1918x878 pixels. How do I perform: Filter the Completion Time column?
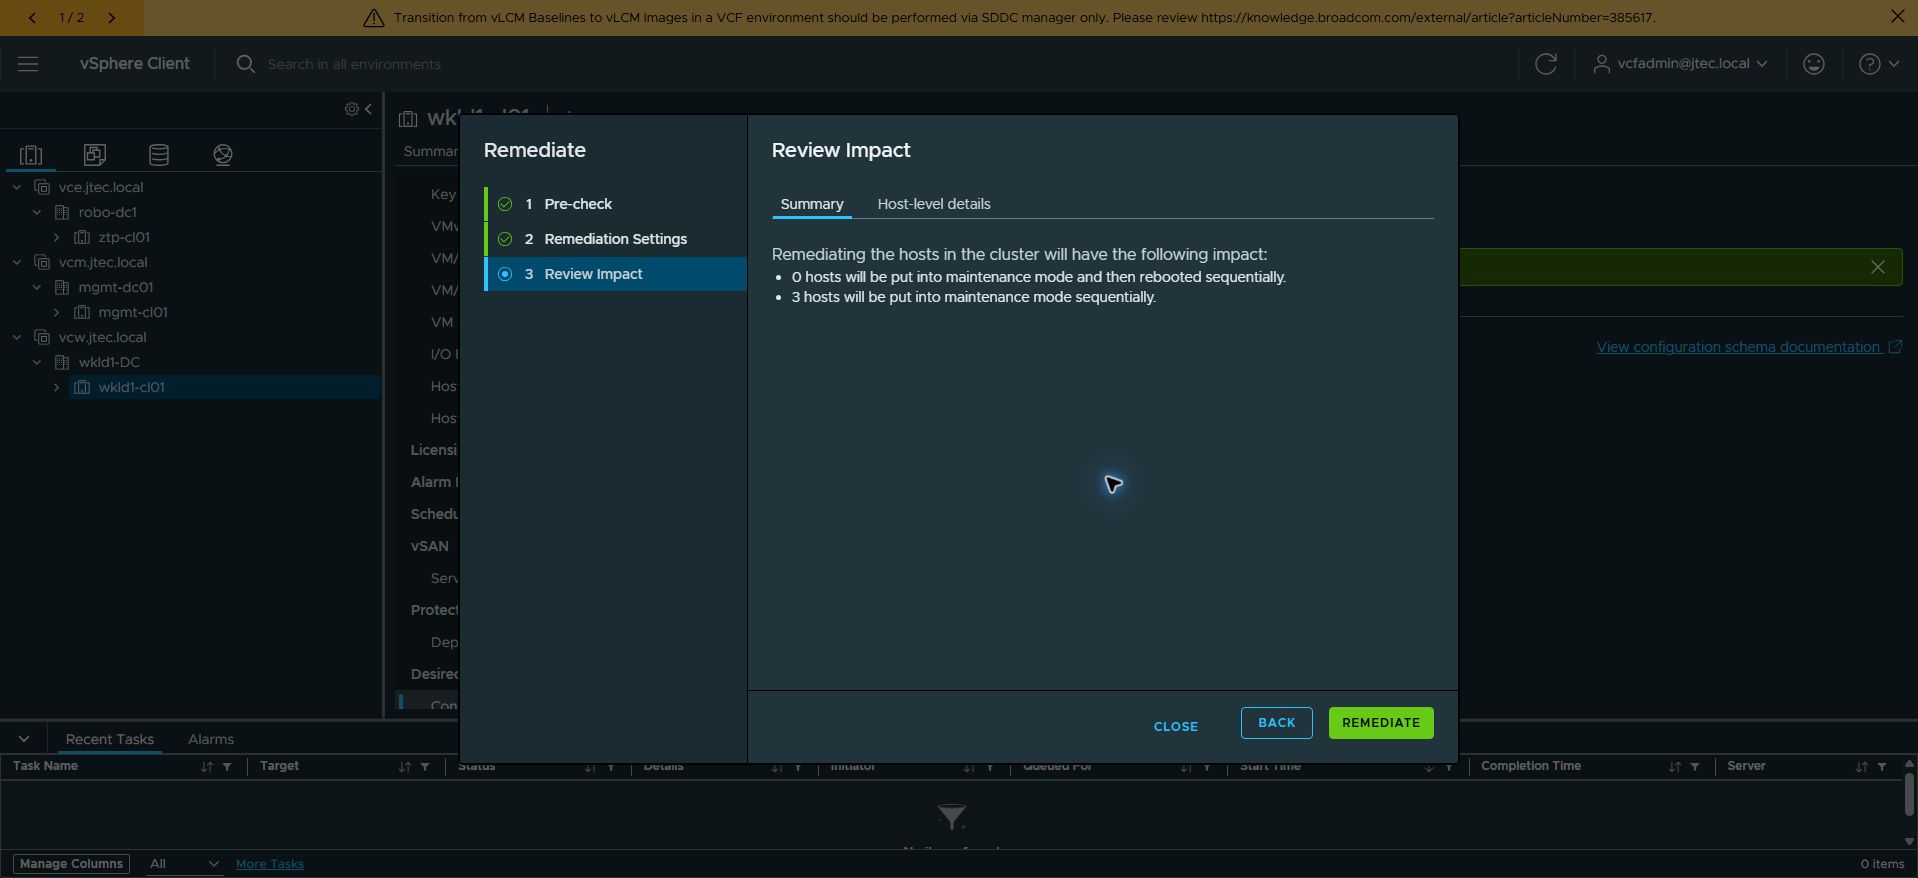[1695, 767]
